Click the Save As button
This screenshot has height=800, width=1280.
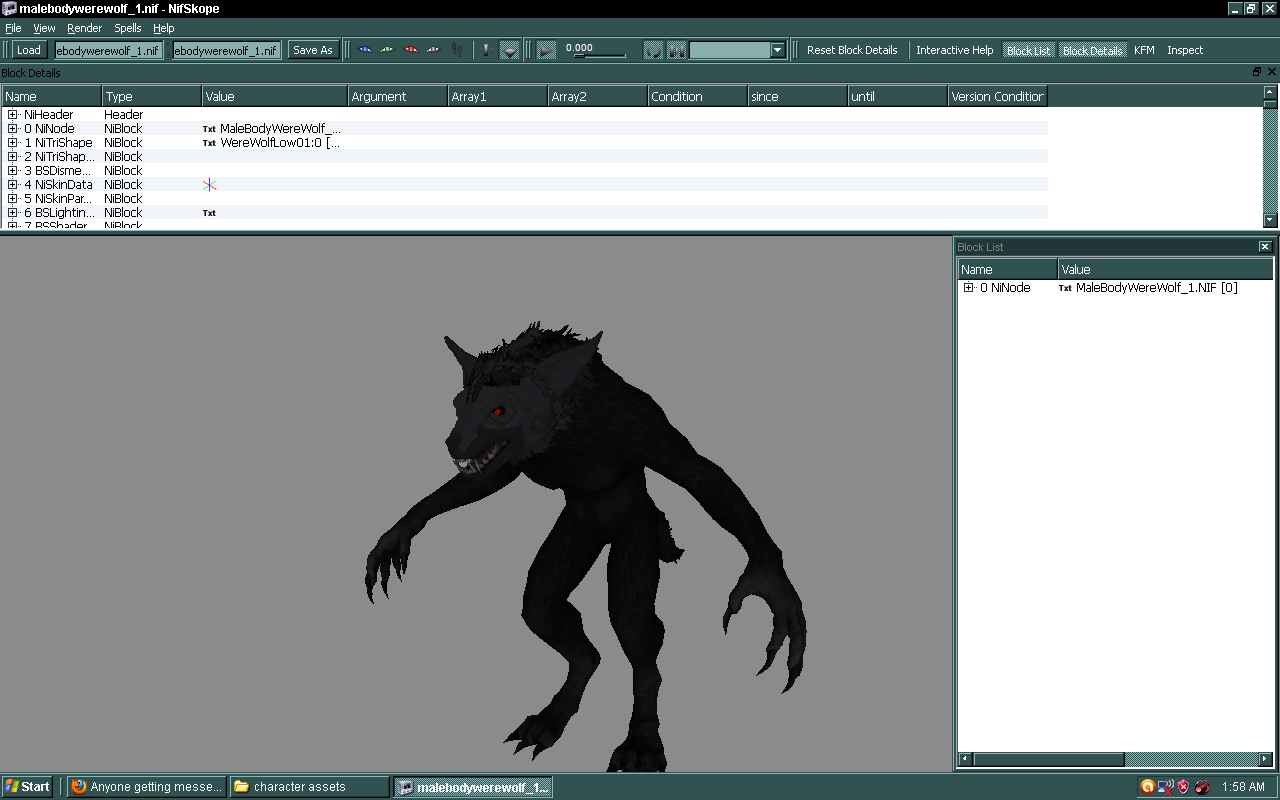(x=312, y=50)
